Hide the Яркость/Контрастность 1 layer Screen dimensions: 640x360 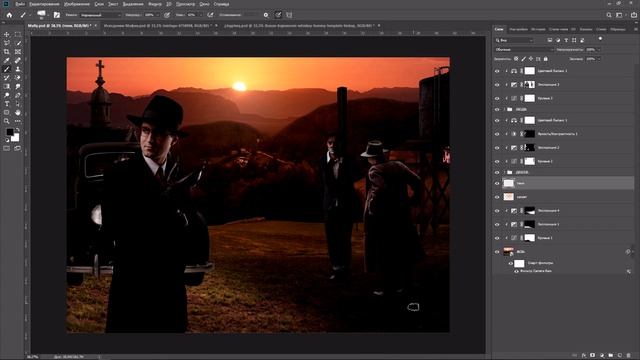tap(497, 134)
